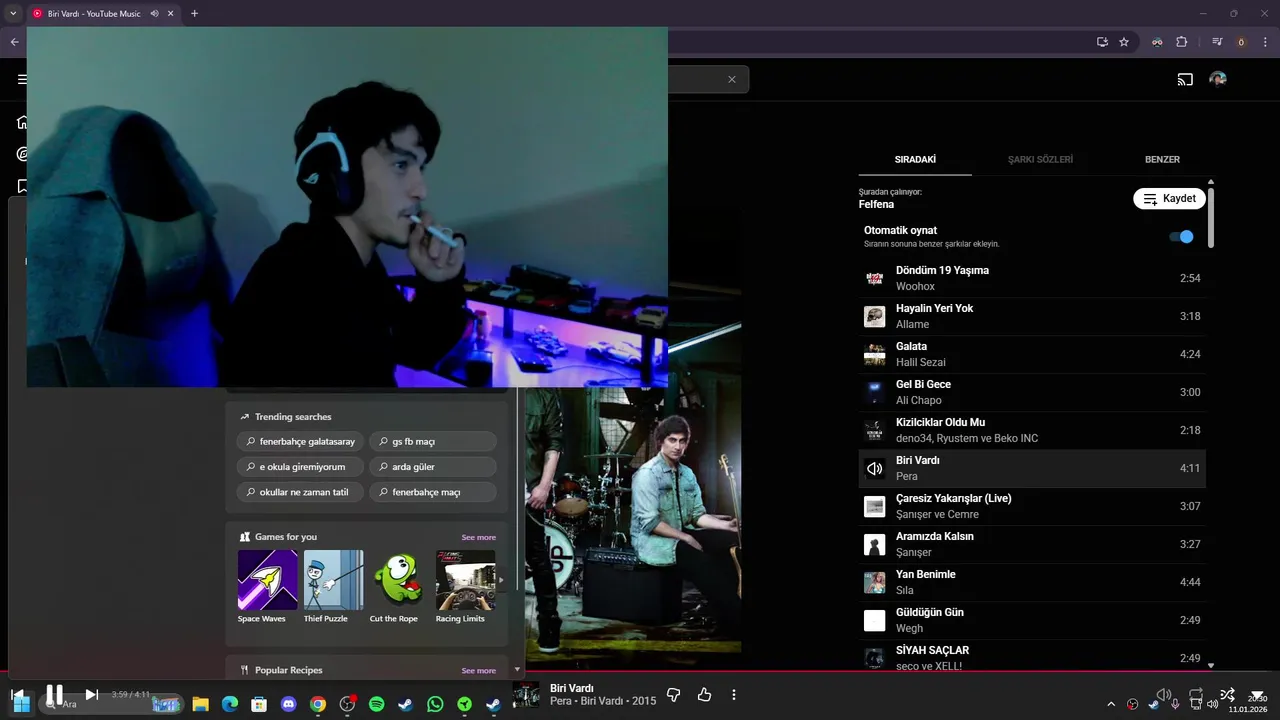The width and height of the screenshot is (1280, 720).
Task: Open the player volume control icon
Action: pos(1163,694)
